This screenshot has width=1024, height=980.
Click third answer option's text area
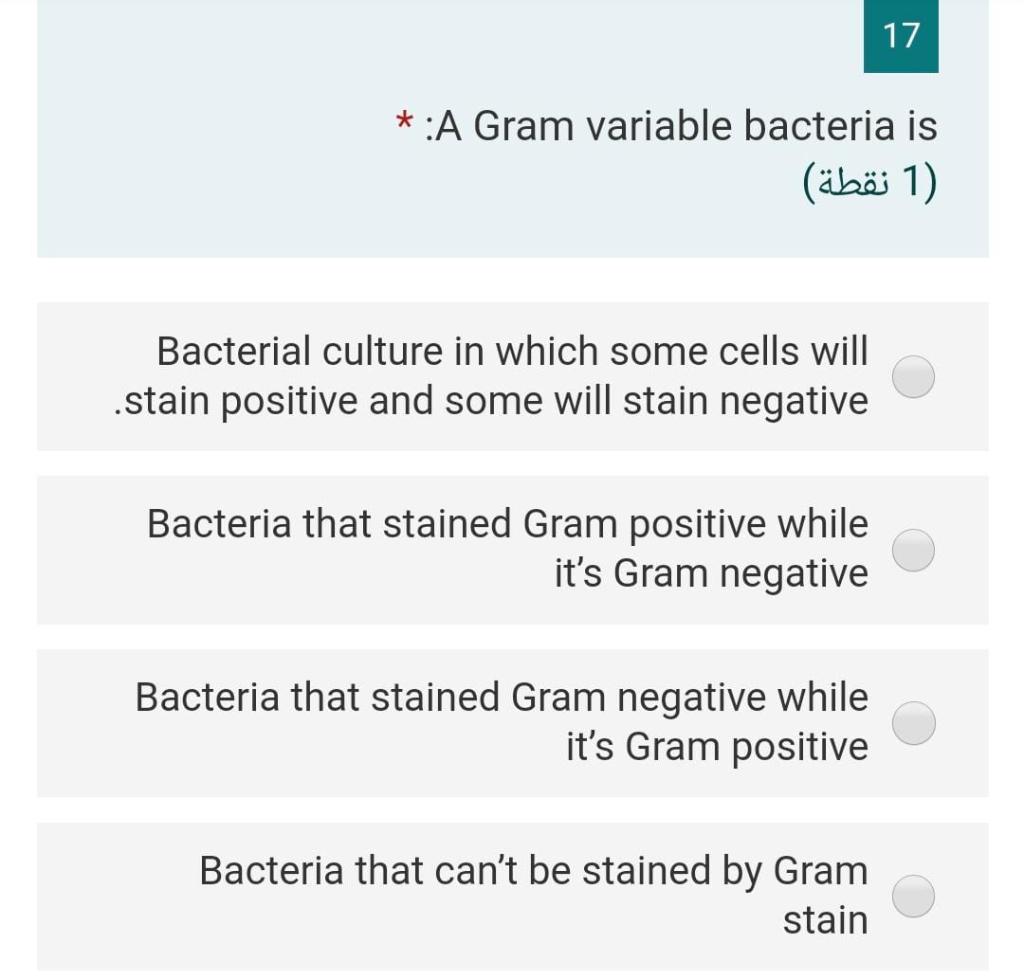(500, 722)
